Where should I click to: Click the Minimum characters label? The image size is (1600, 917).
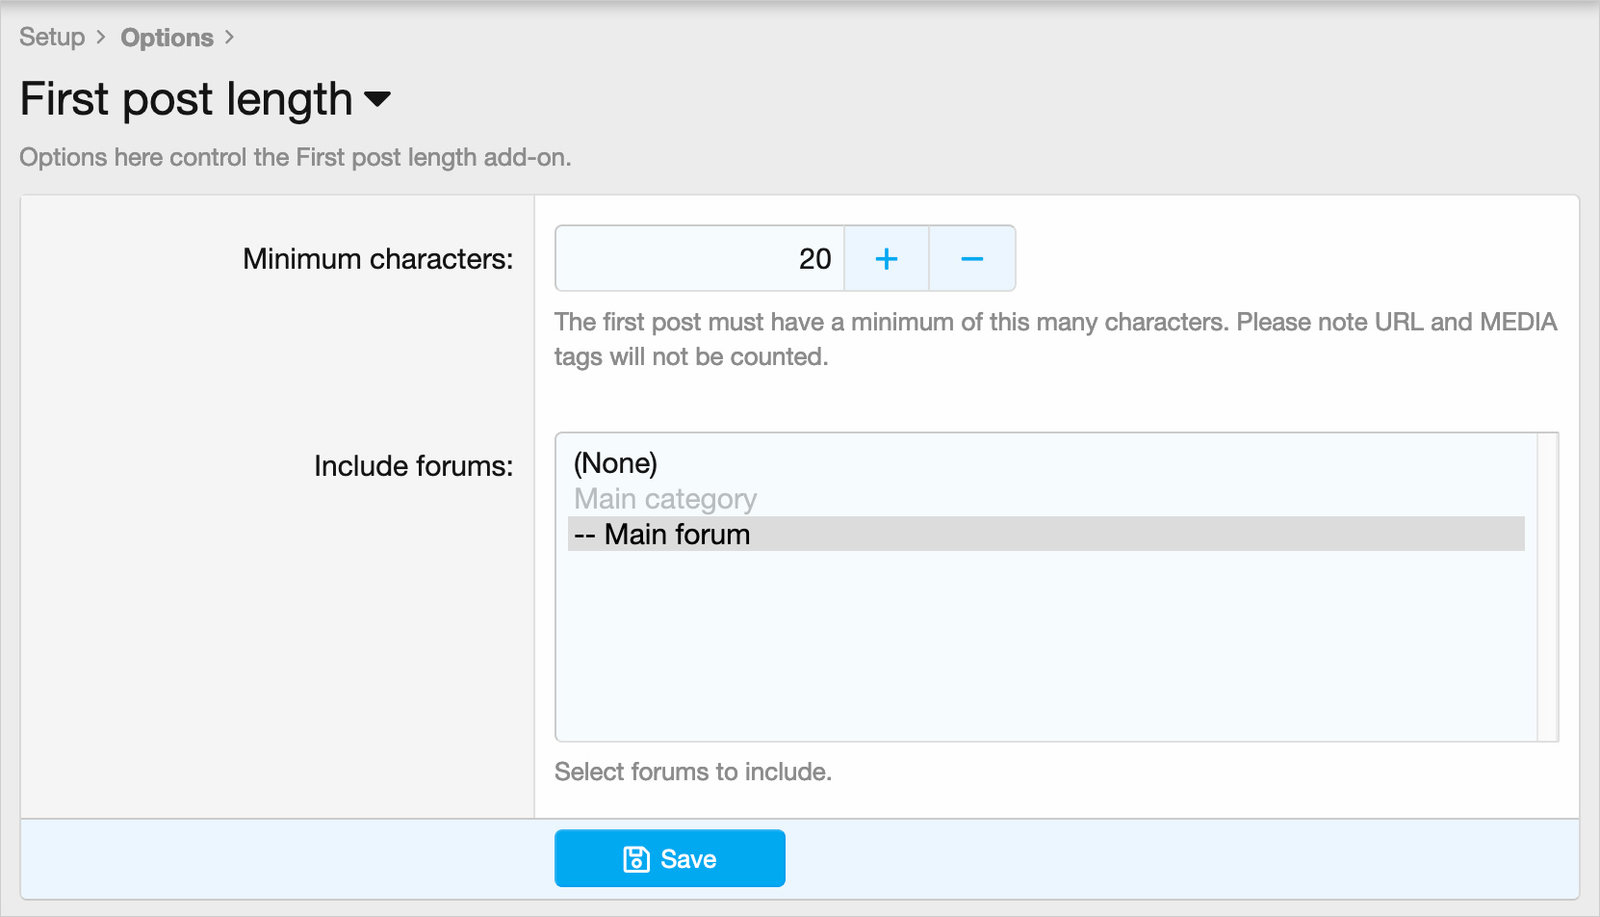click(378, 259)
